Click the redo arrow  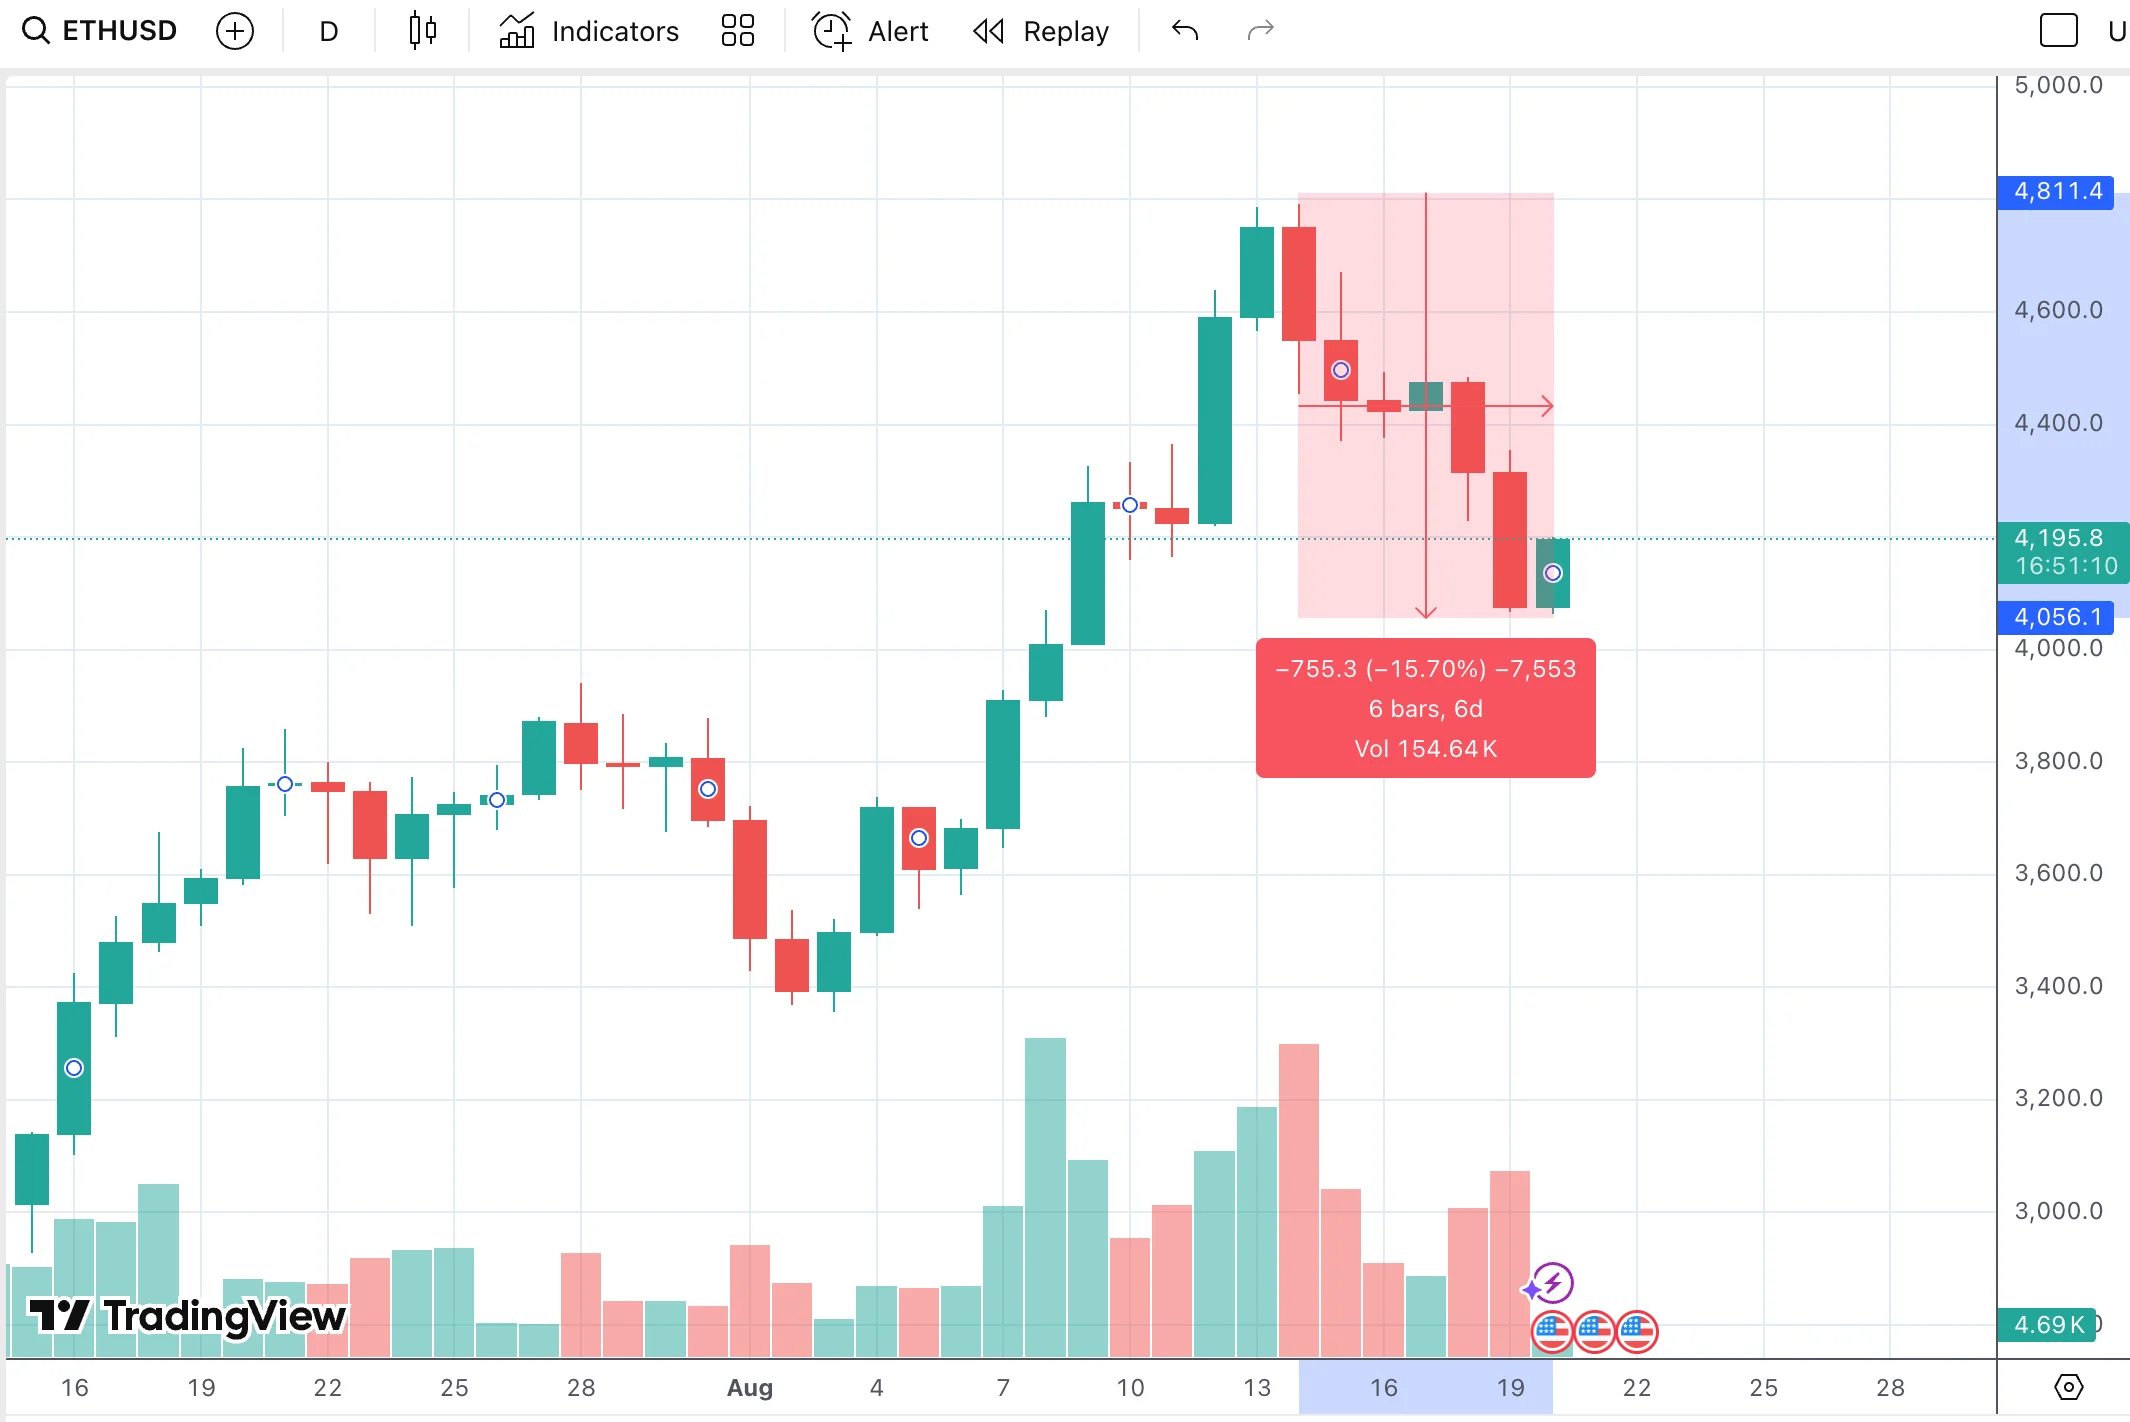pyautogui.click(x=1260, y=31)
